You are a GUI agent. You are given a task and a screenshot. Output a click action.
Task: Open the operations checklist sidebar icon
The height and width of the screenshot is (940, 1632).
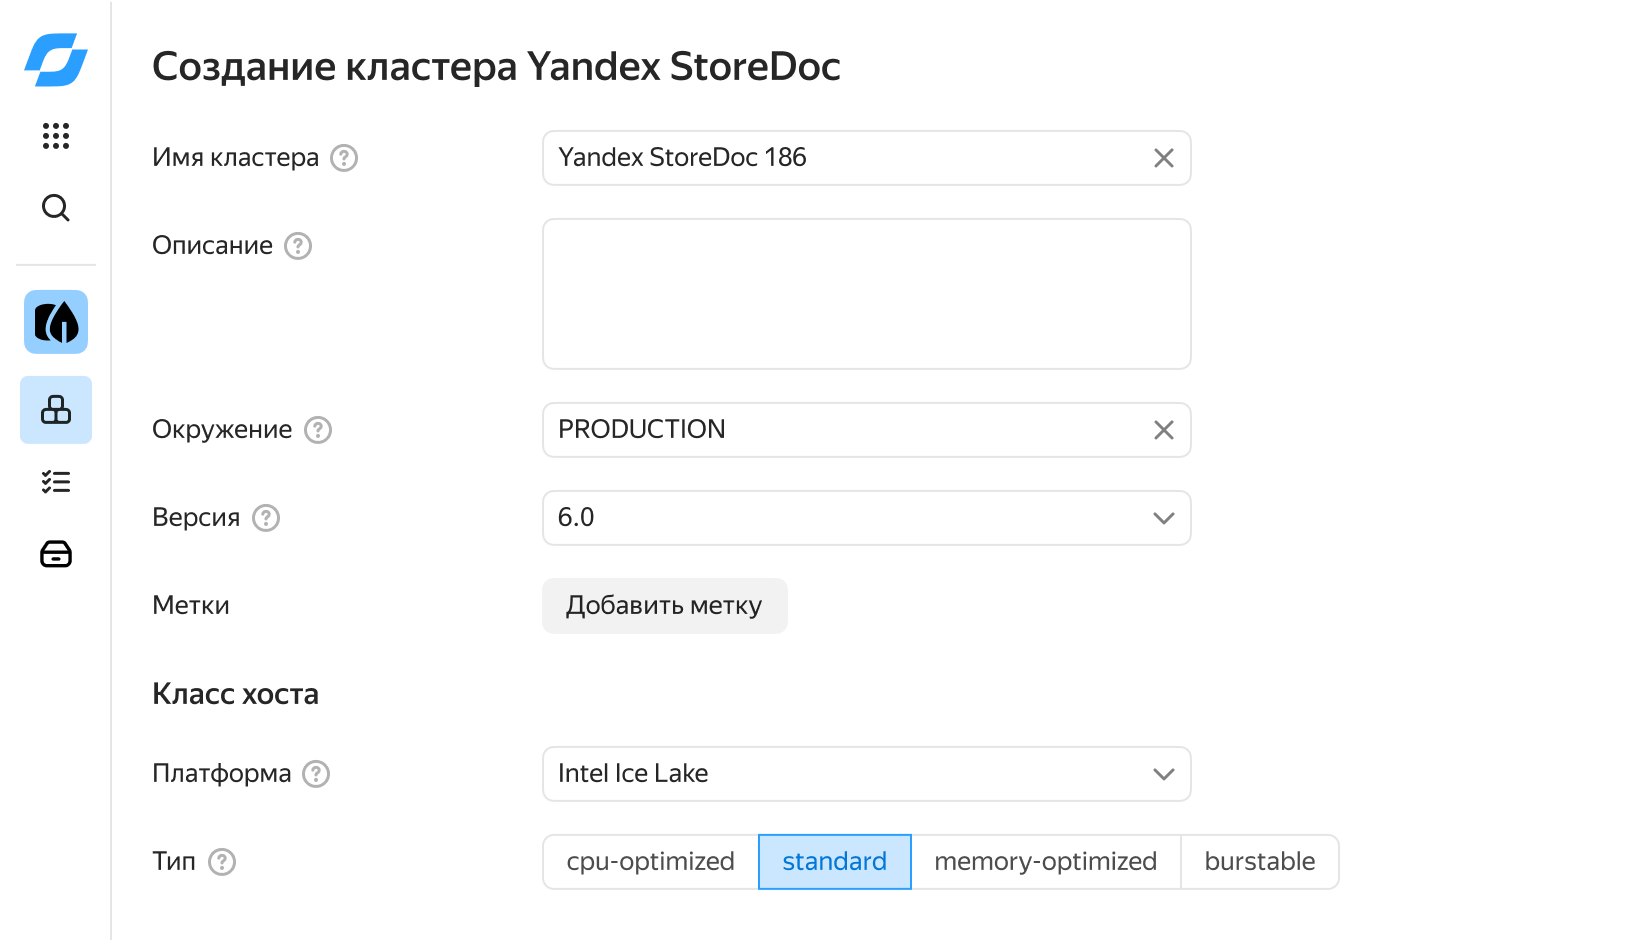click(56, 482)
